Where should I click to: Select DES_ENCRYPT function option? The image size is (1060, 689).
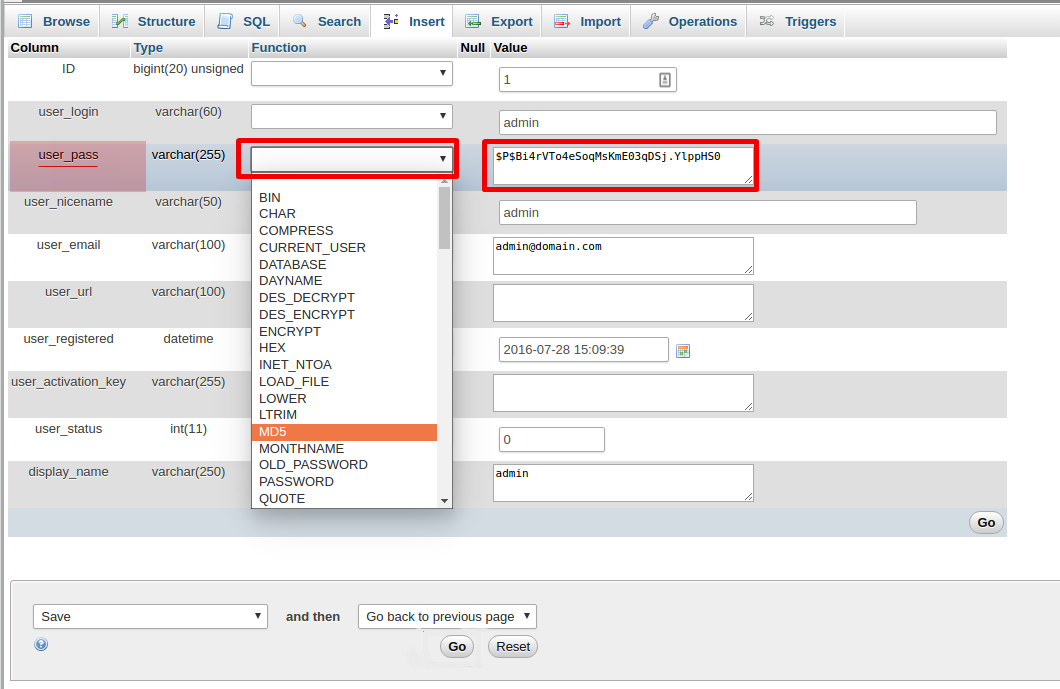[344, 314]
